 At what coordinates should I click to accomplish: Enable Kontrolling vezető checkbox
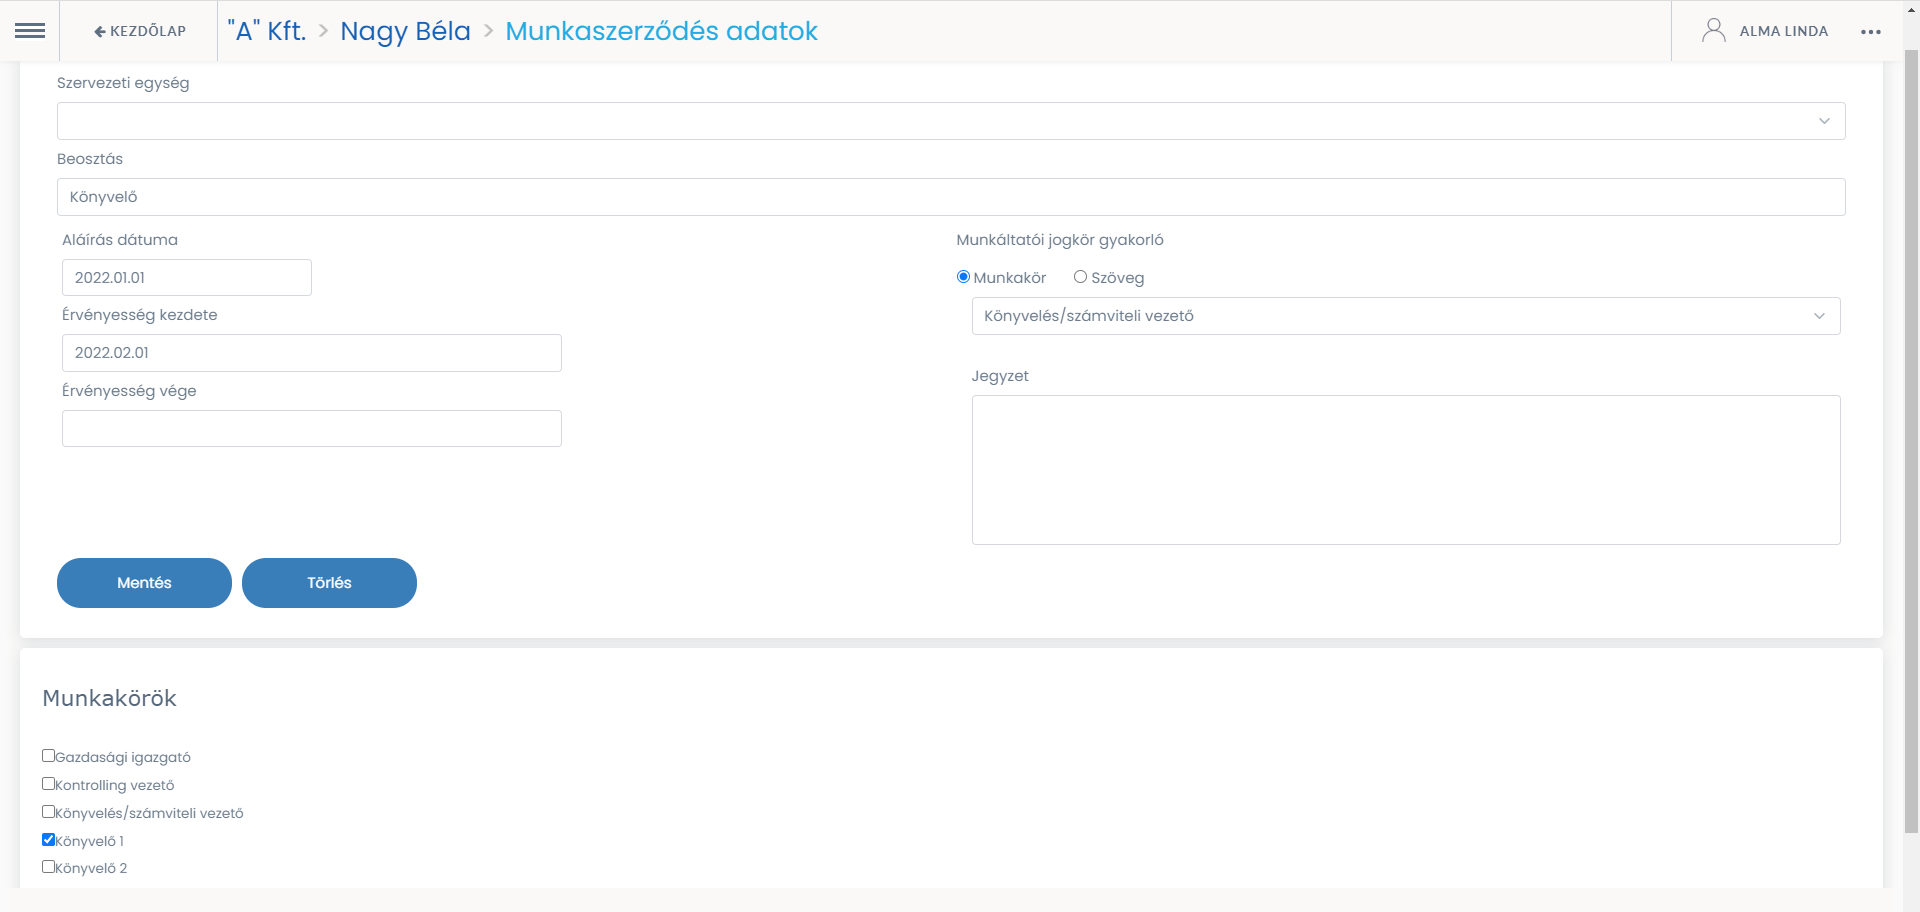click(48, 784)
